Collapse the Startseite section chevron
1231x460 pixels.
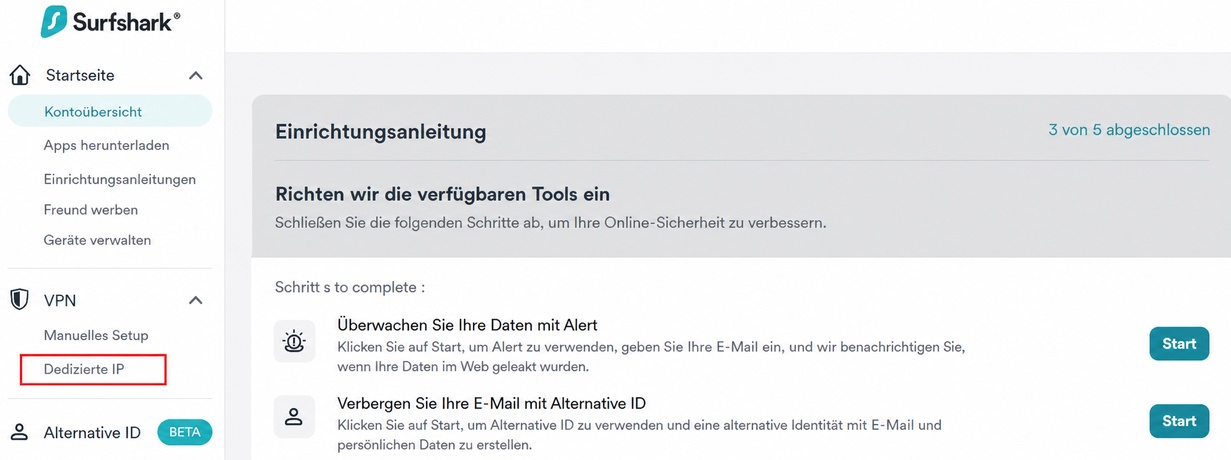click(x=196, y=76)
